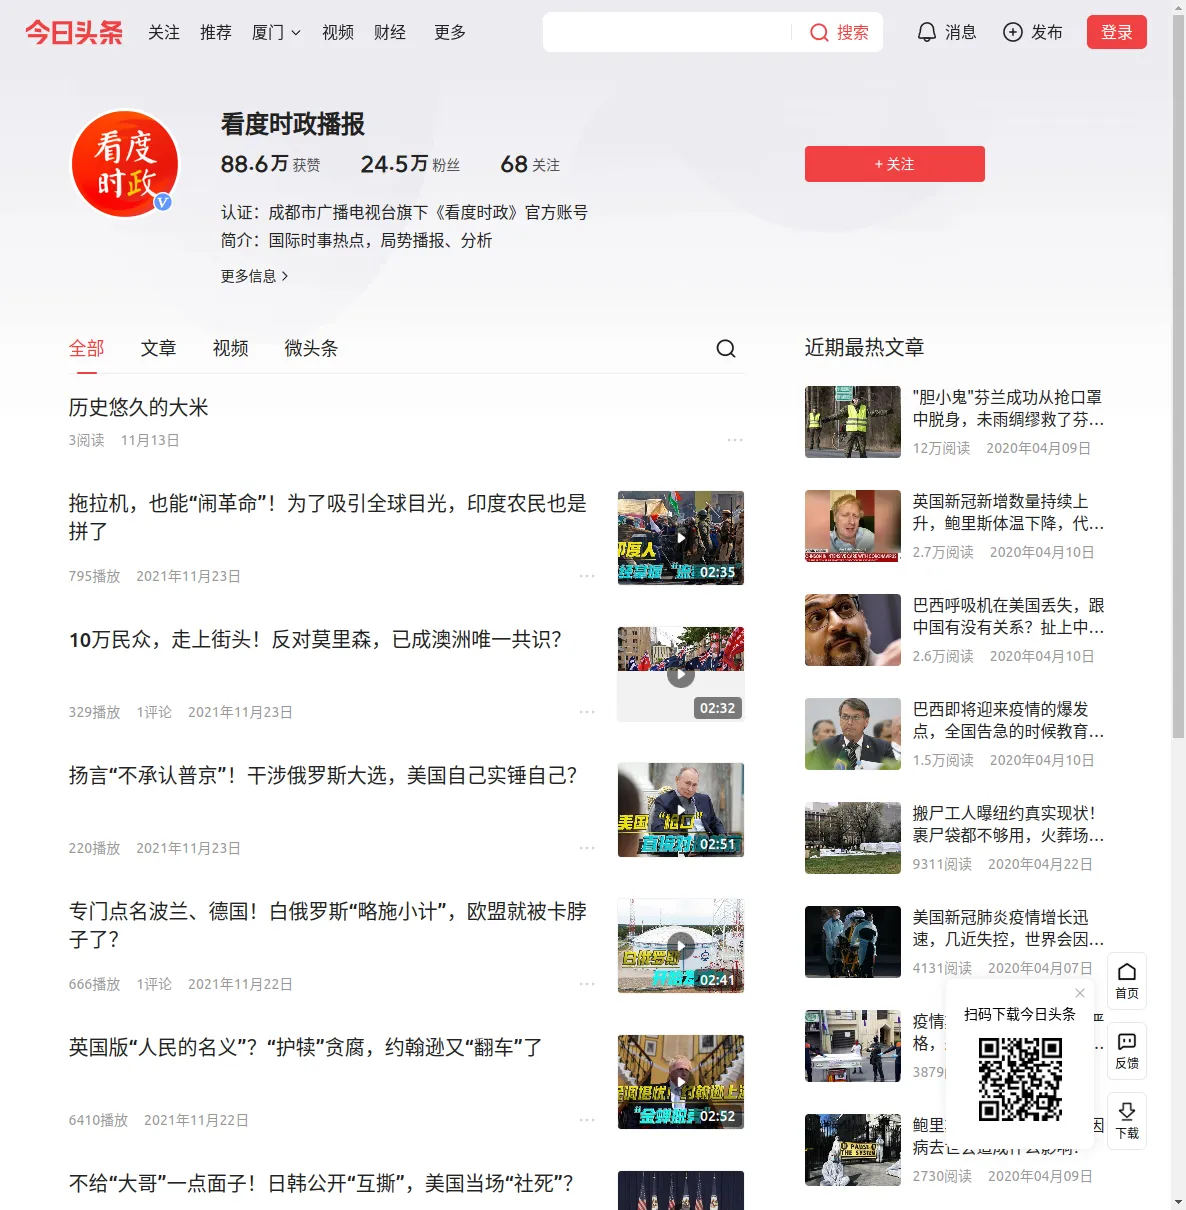Image resolution: width=1186 pixels, height=1210 pixels.
Task: Play the 10万民众 video thumbnail
Action: 681,674
